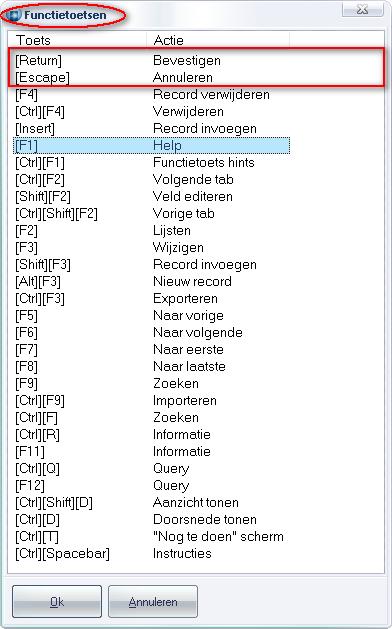Select the [F4] Record verwijderen row

152,95
